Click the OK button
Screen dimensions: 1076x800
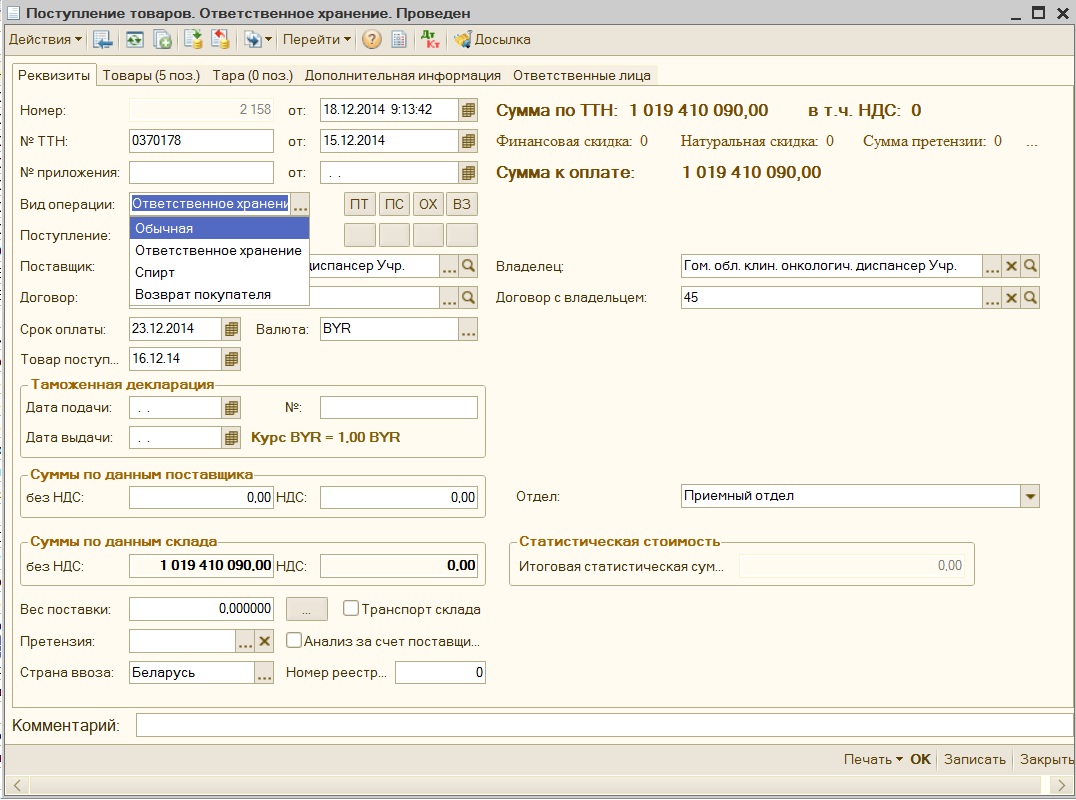(x=920, y=759)
